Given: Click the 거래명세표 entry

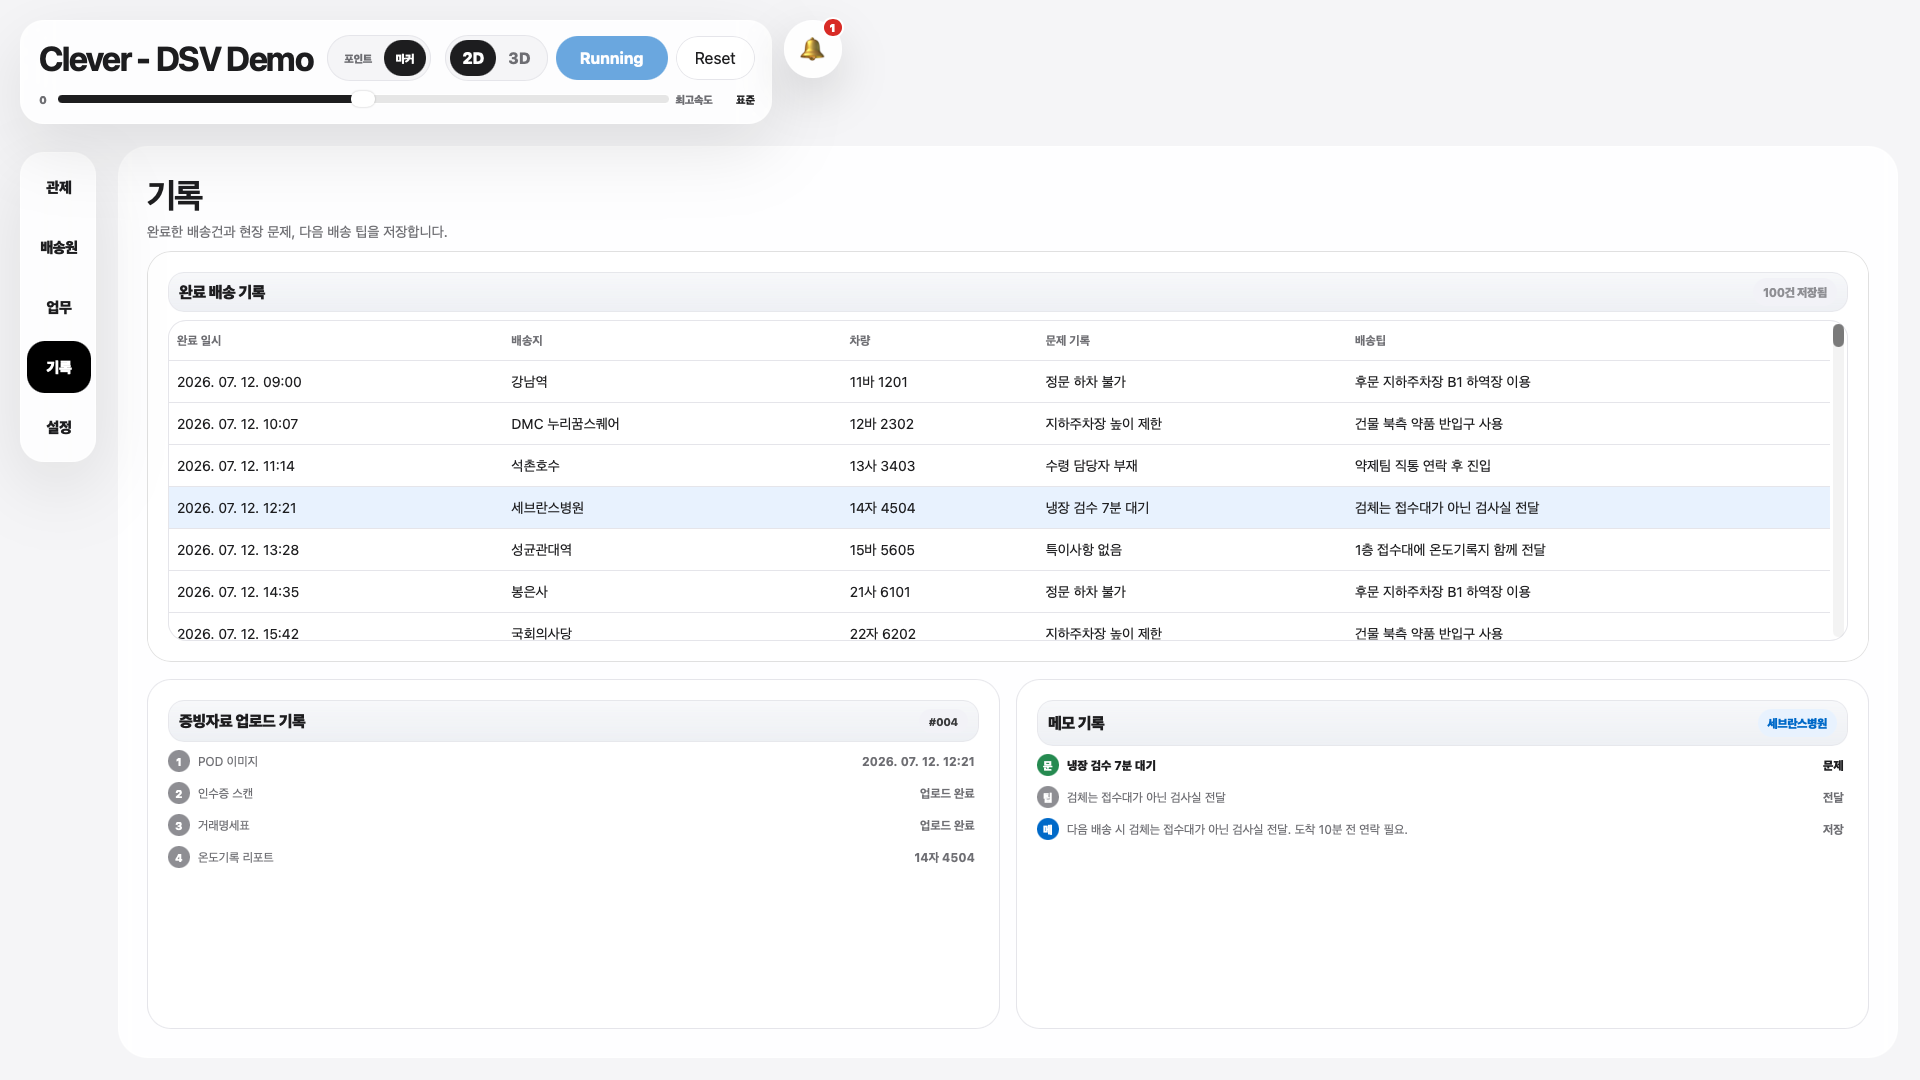Looking at the screenshot, I should (224, 826).
